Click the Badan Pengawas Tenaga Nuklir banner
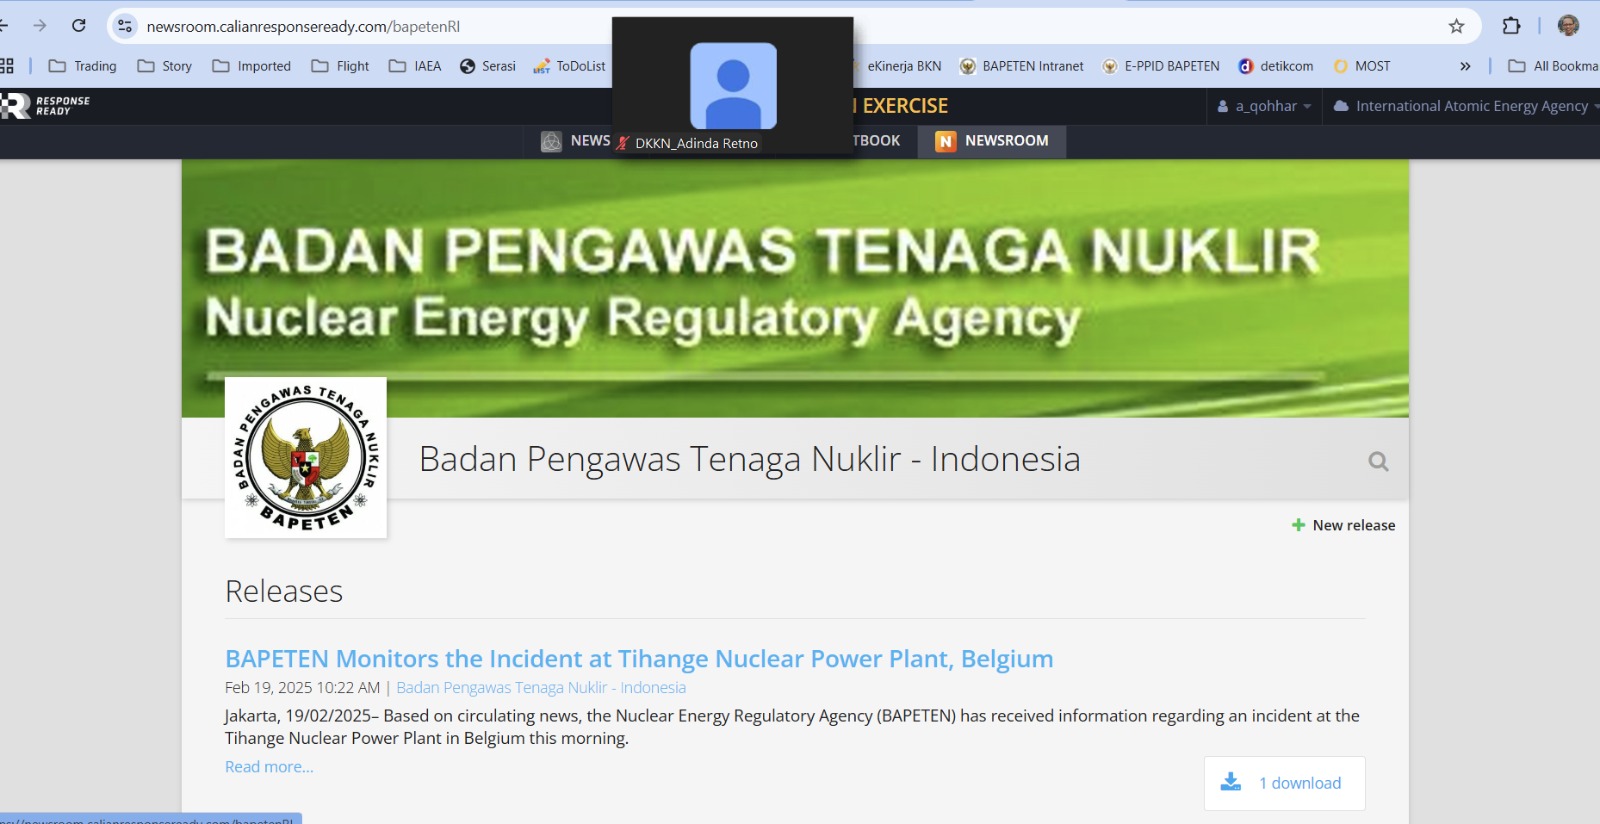This screenshot has height=824, width=1600. [x=795, y=288]
